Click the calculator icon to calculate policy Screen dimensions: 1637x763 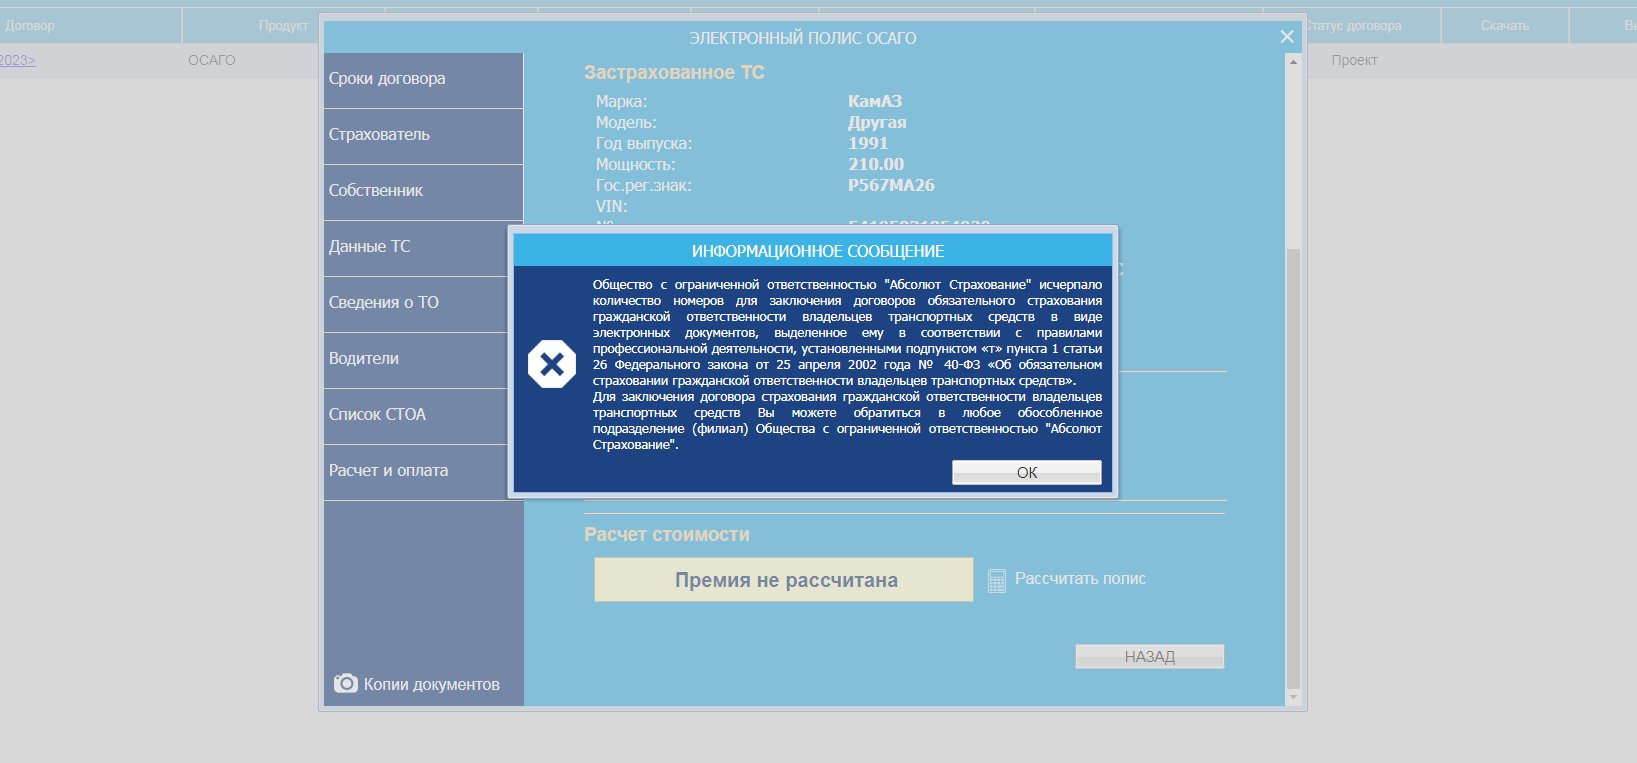[996, 580]
